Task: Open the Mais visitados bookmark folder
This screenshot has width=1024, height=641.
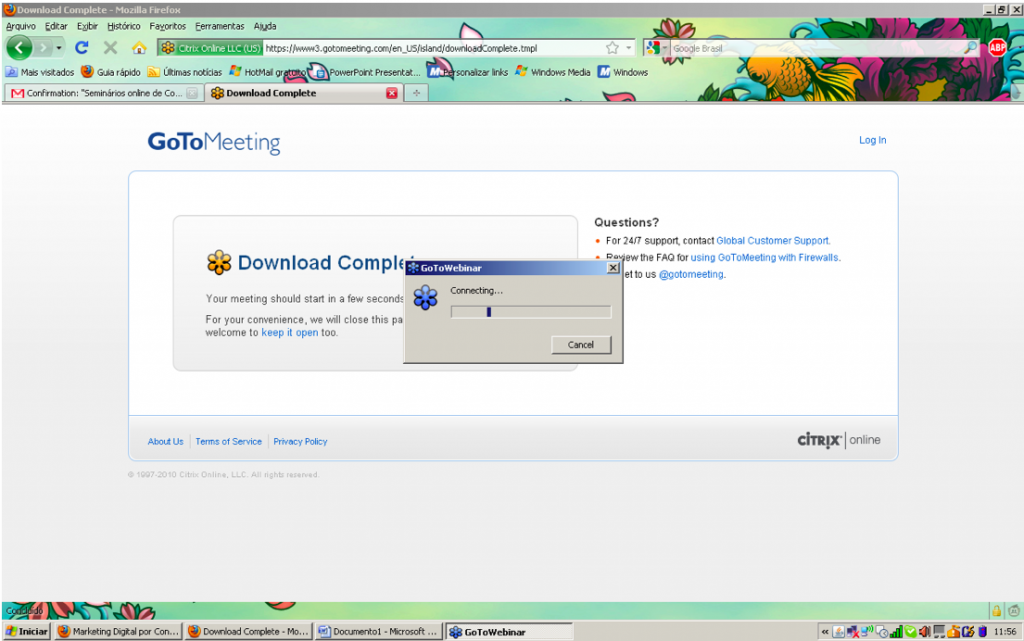Action: click(x=40, y=72)
